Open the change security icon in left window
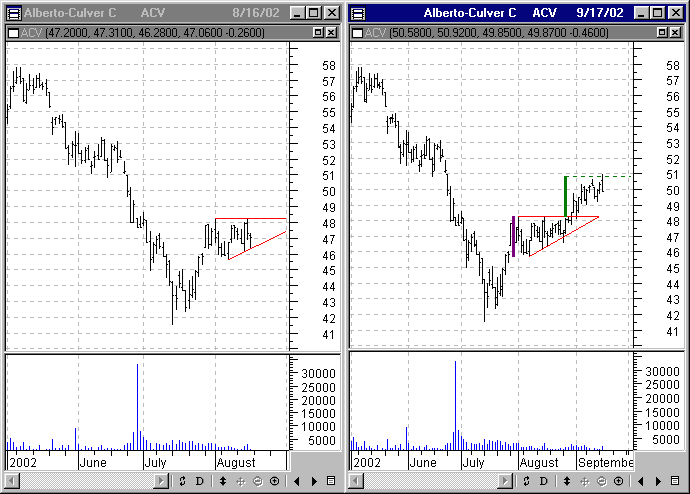 (x=182, y=481)
